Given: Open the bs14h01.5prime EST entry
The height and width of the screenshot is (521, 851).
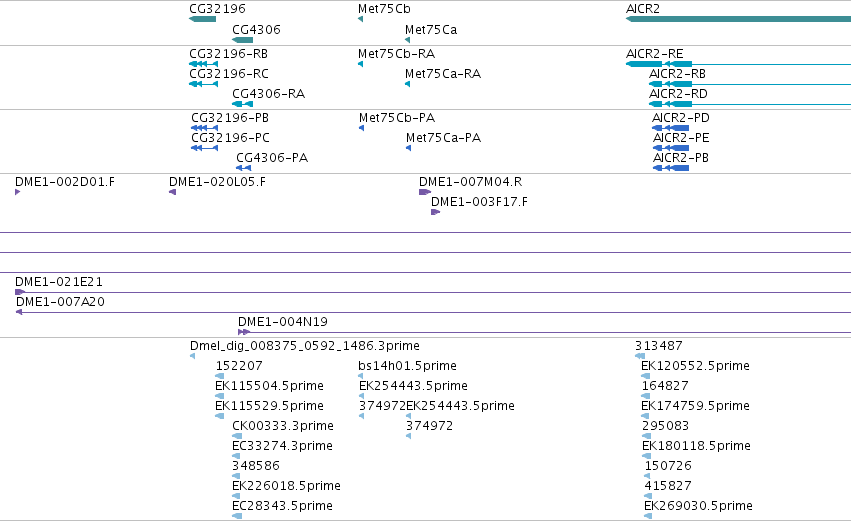Looking at the screenshot, I should click(407, 366).
